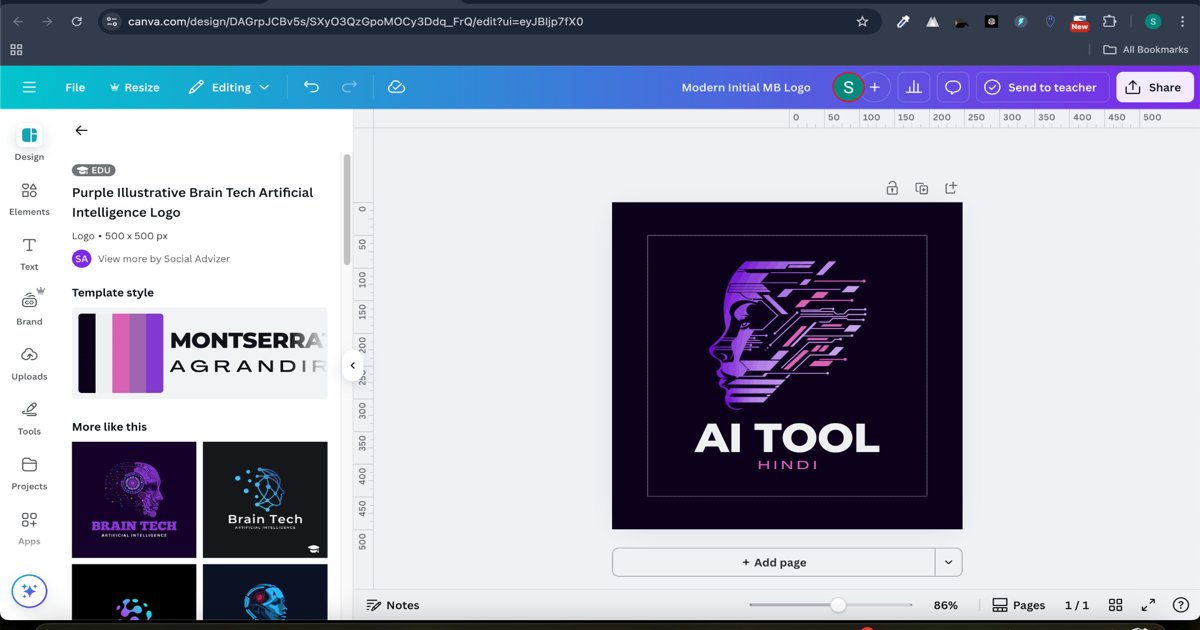Open the Text tool panel

(29, 253)
